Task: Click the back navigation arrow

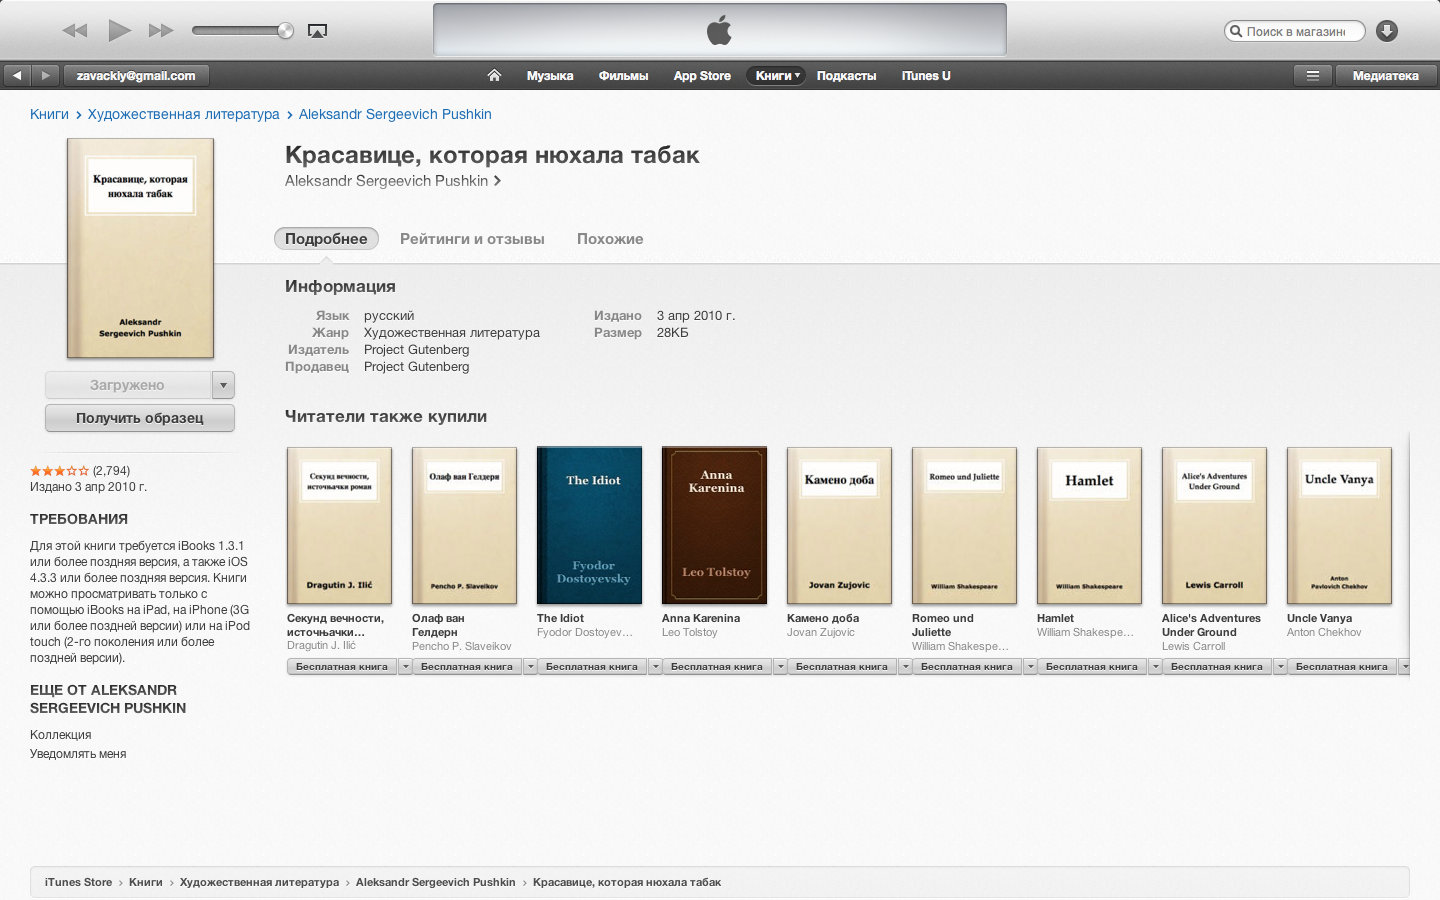Action: tap(17, 75)
